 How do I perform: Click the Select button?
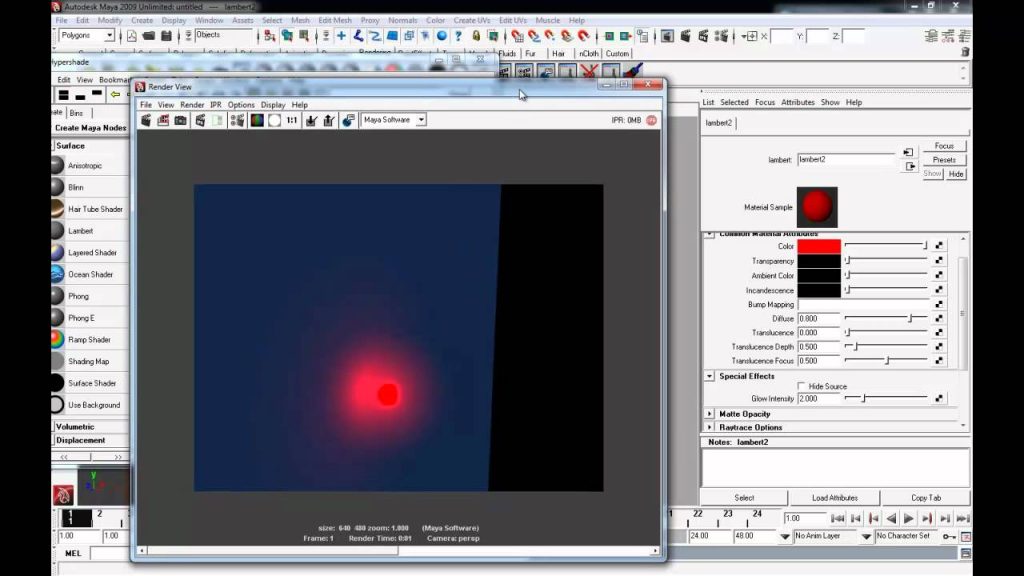744,498
